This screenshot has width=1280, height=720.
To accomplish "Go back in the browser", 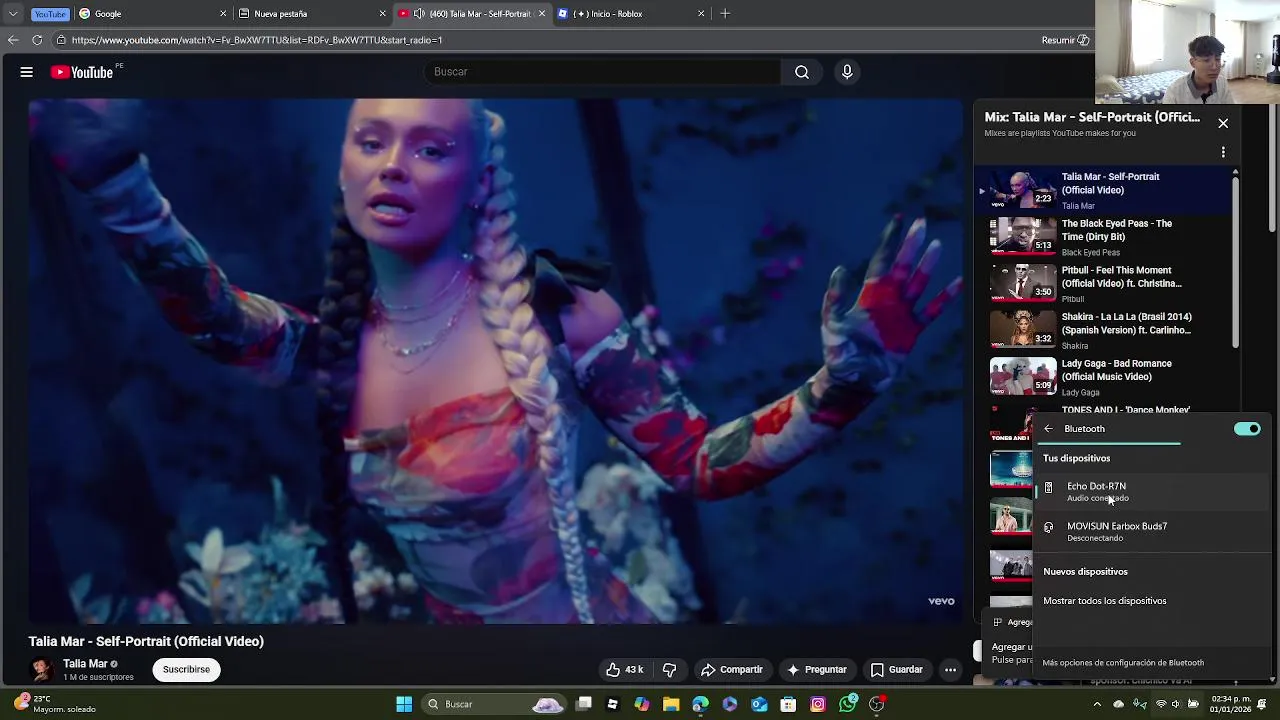I will coord(13,40).
